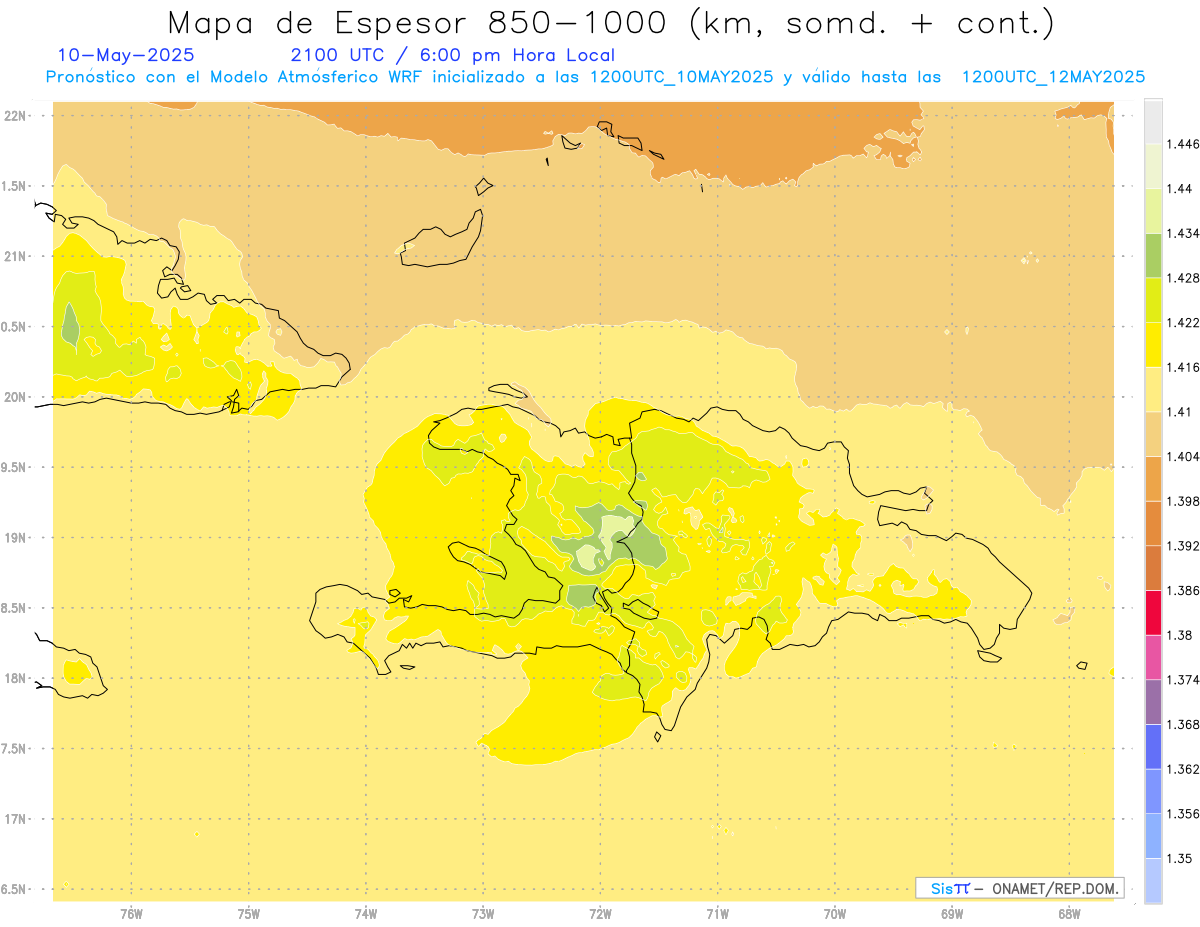The image size is (1200, 927).
Task: Select the tan swatch between 1.41 and 1.404
Action: [1153, 433]
